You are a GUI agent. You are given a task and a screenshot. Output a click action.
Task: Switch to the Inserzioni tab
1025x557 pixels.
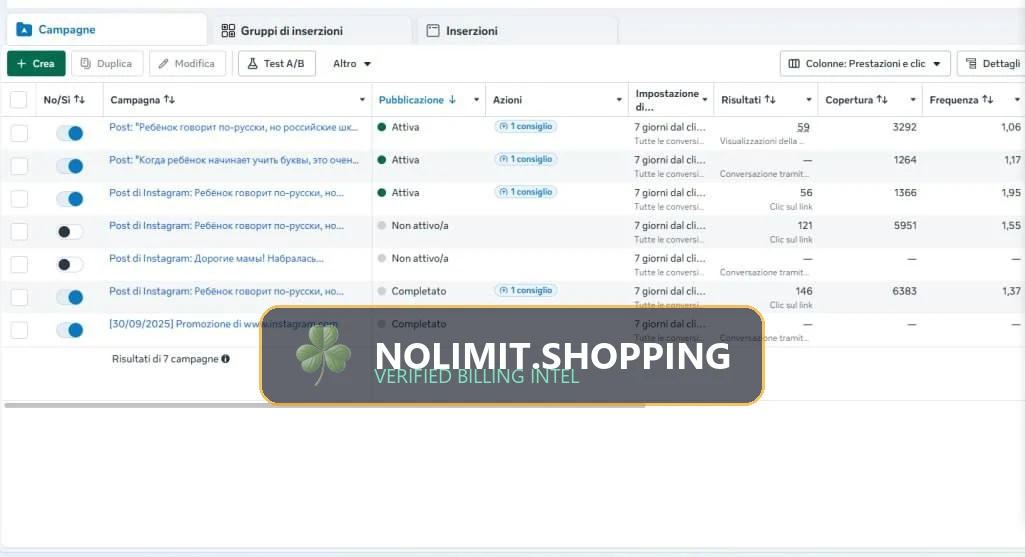pos(516,31)
